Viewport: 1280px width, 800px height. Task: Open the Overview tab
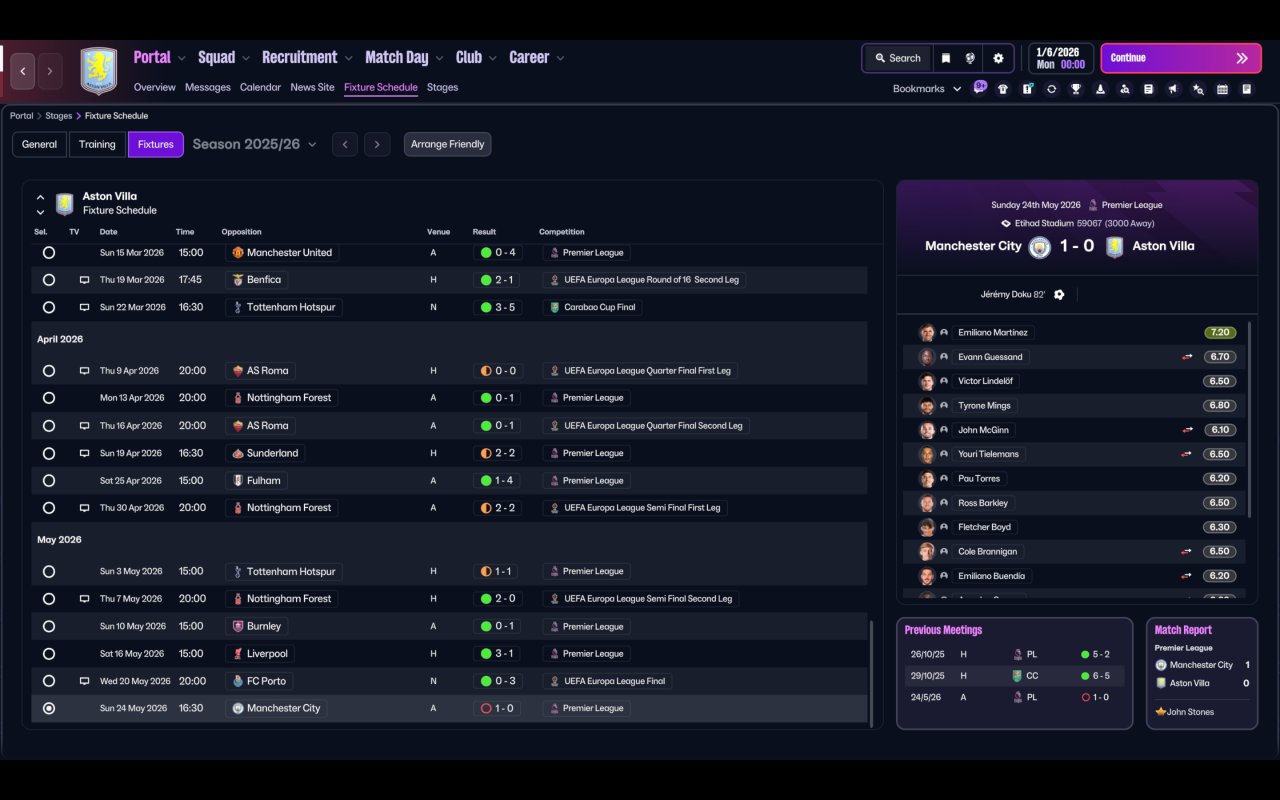click(x=155, y=87)
